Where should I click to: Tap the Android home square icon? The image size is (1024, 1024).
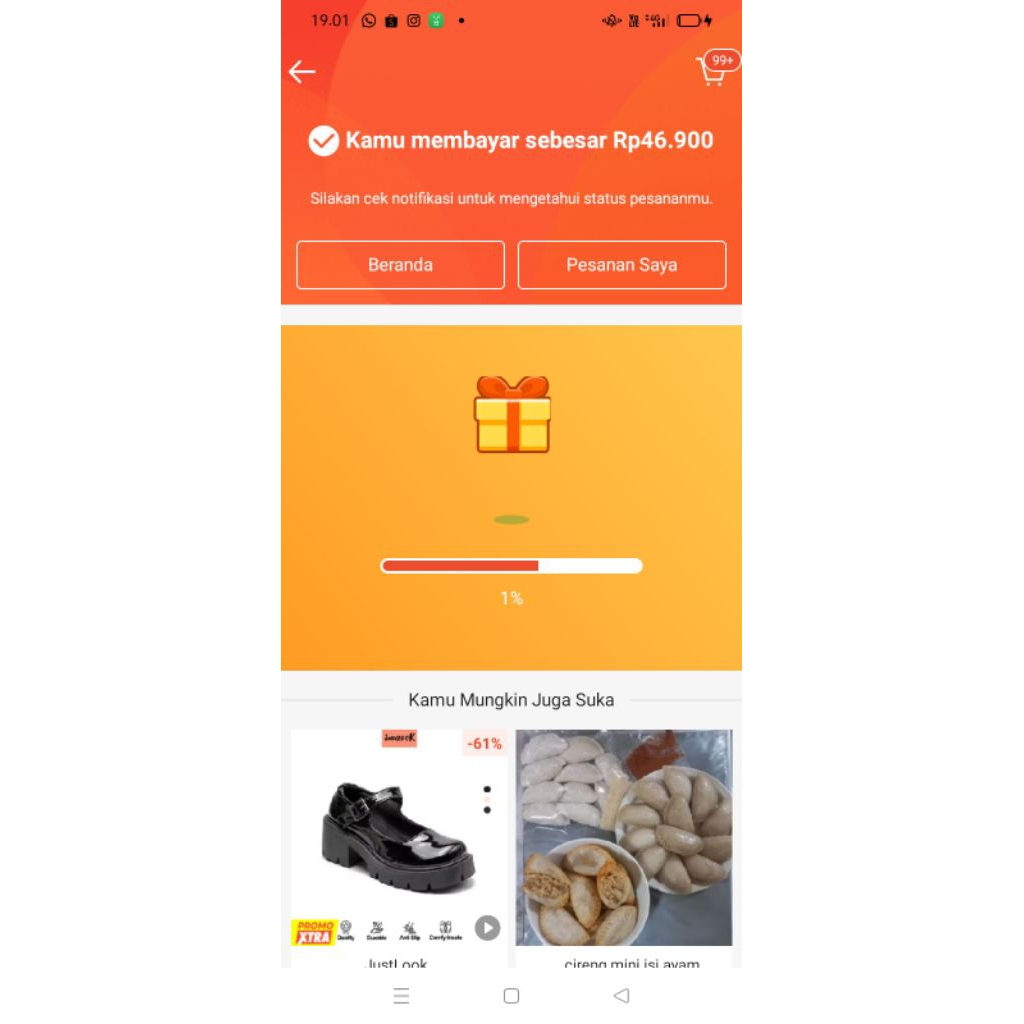click(511, 995)
